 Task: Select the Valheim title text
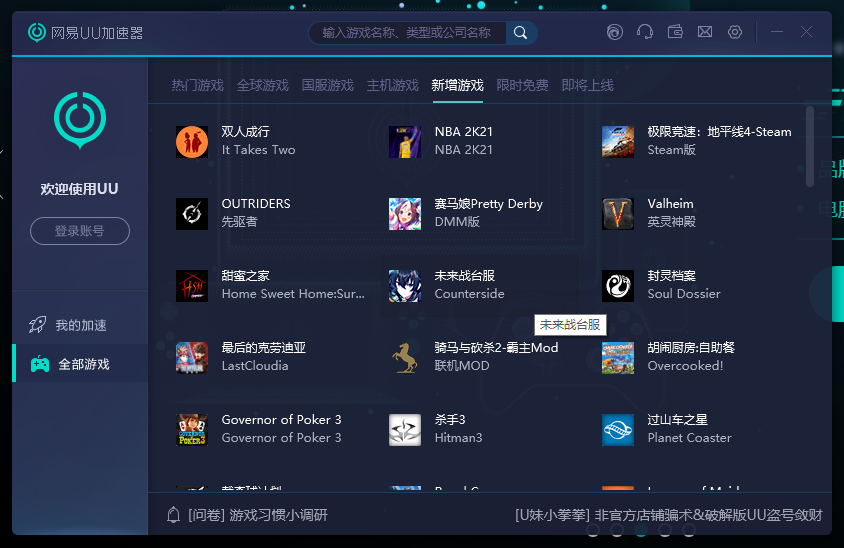(670, 203)
